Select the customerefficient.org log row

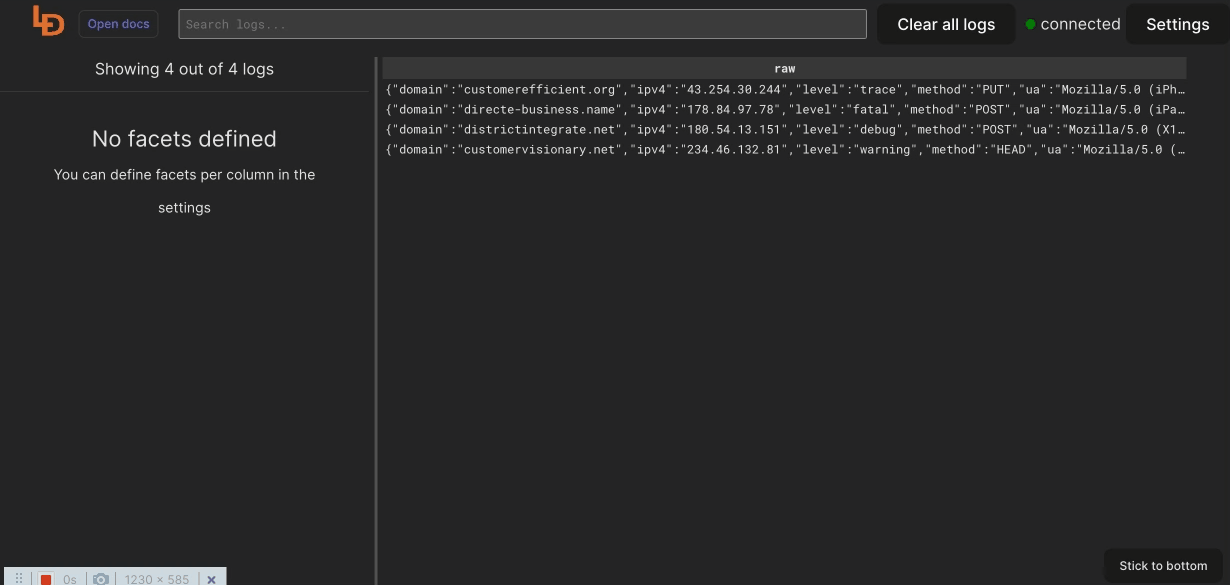784,89
